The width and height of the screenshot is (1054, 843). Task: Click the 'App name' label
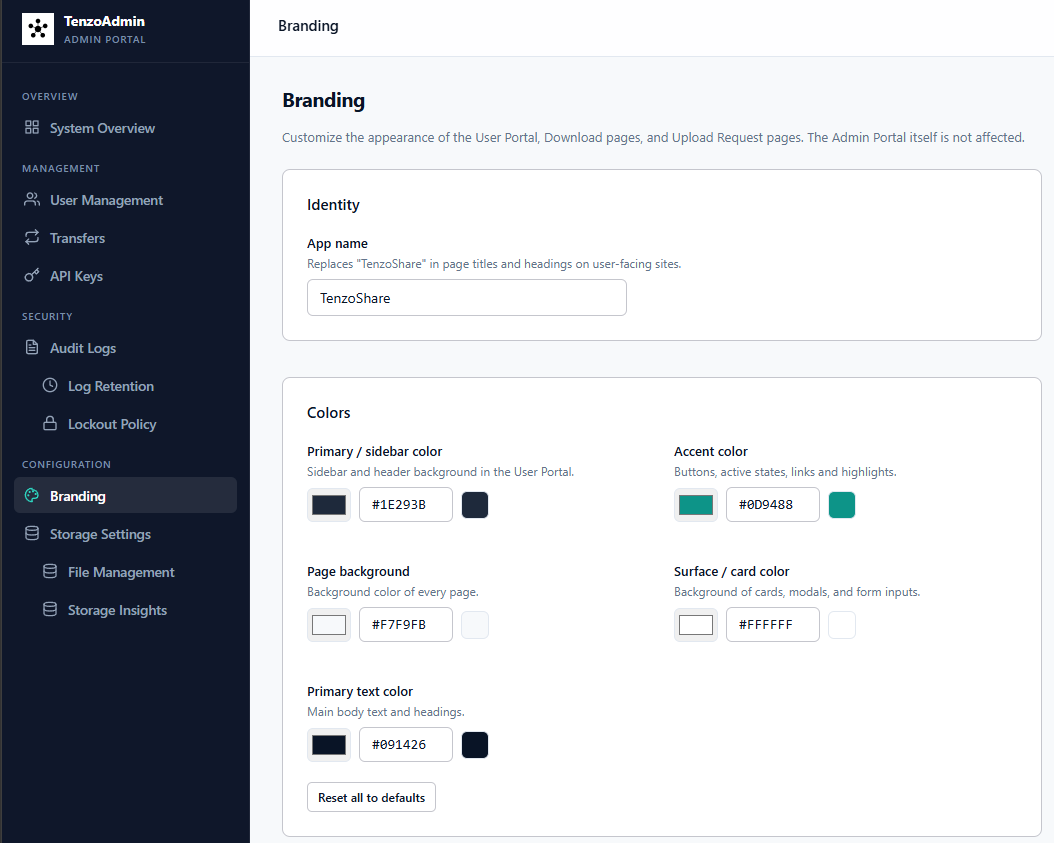click(x=337, y=243)
